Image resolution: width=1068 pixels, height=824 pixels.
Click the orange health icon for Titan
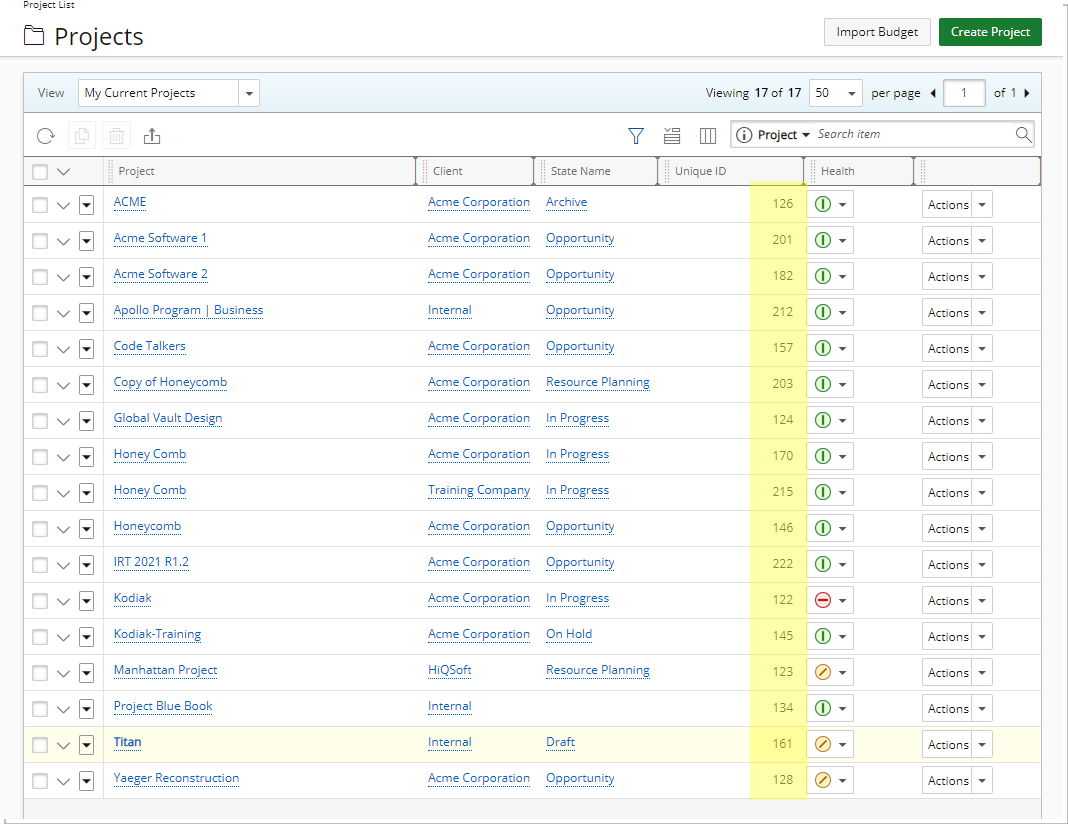tap(823, 744)
